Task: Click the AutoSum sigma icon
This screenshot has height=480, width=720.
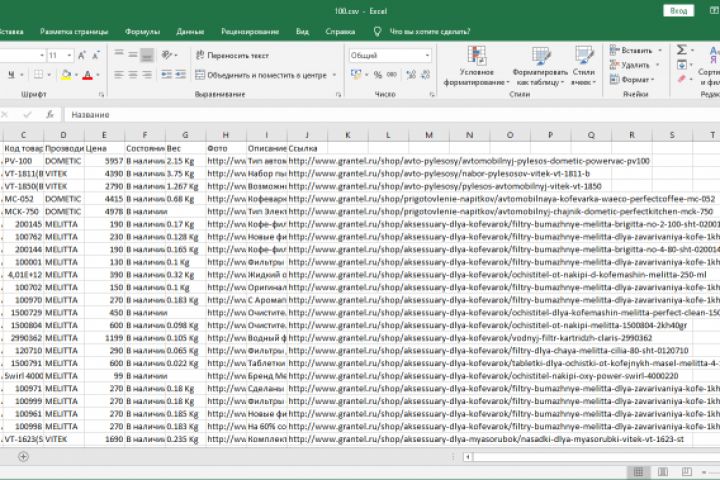Action: coord(682,50)
